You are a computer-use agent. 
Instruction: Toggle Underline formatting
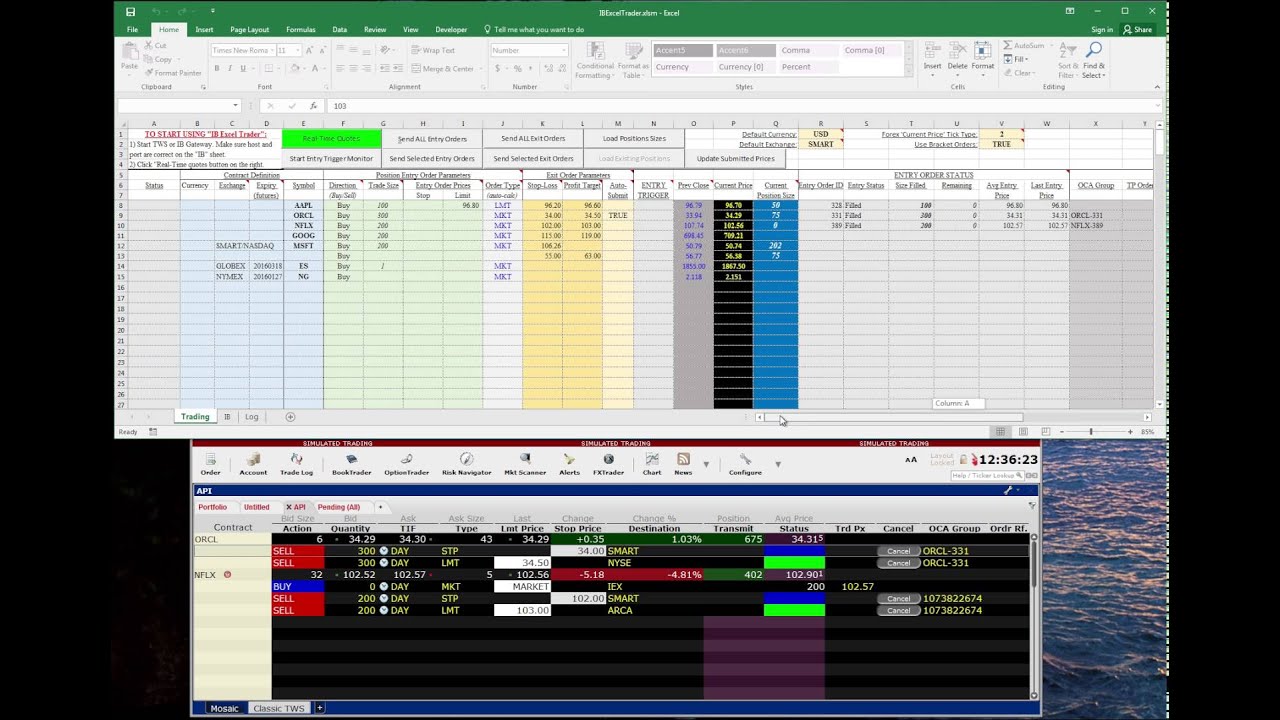click(243, 68)
